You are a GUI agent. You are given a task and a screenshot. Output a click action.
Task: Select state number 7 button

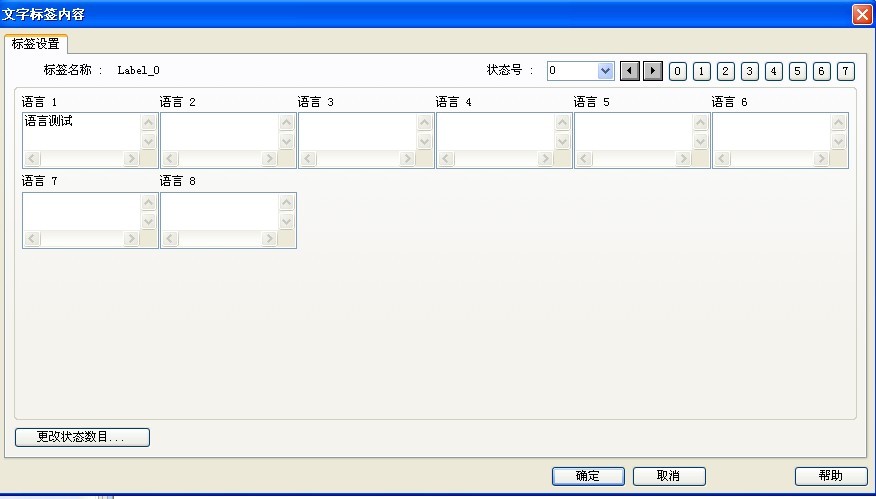[x=846, y=71]
